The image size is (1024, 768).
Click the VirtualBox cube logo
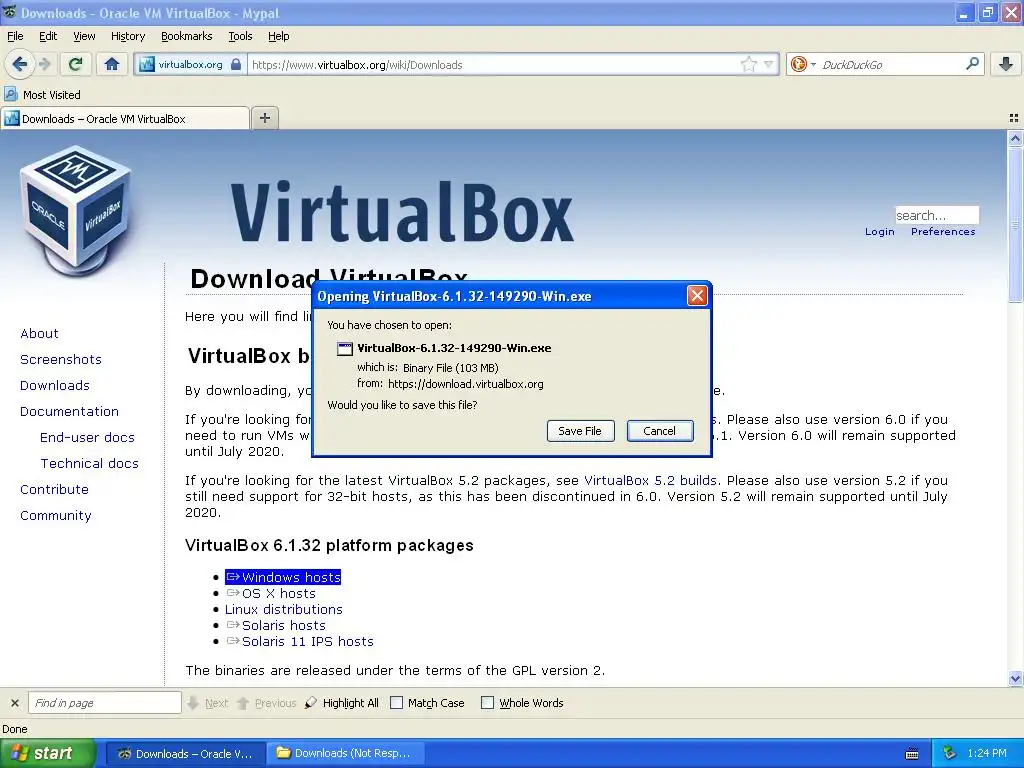pyautogui.click(x=76, y=214)
